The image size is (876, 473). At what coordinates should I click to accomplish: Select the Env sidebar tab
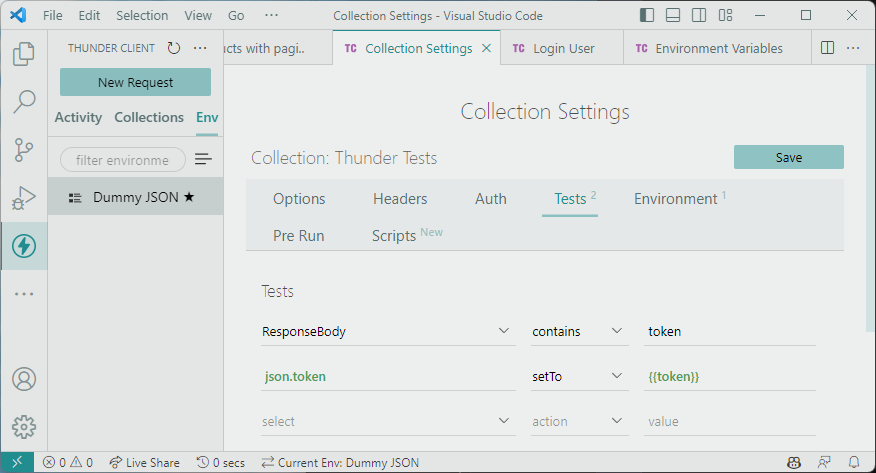coord(207,117)
